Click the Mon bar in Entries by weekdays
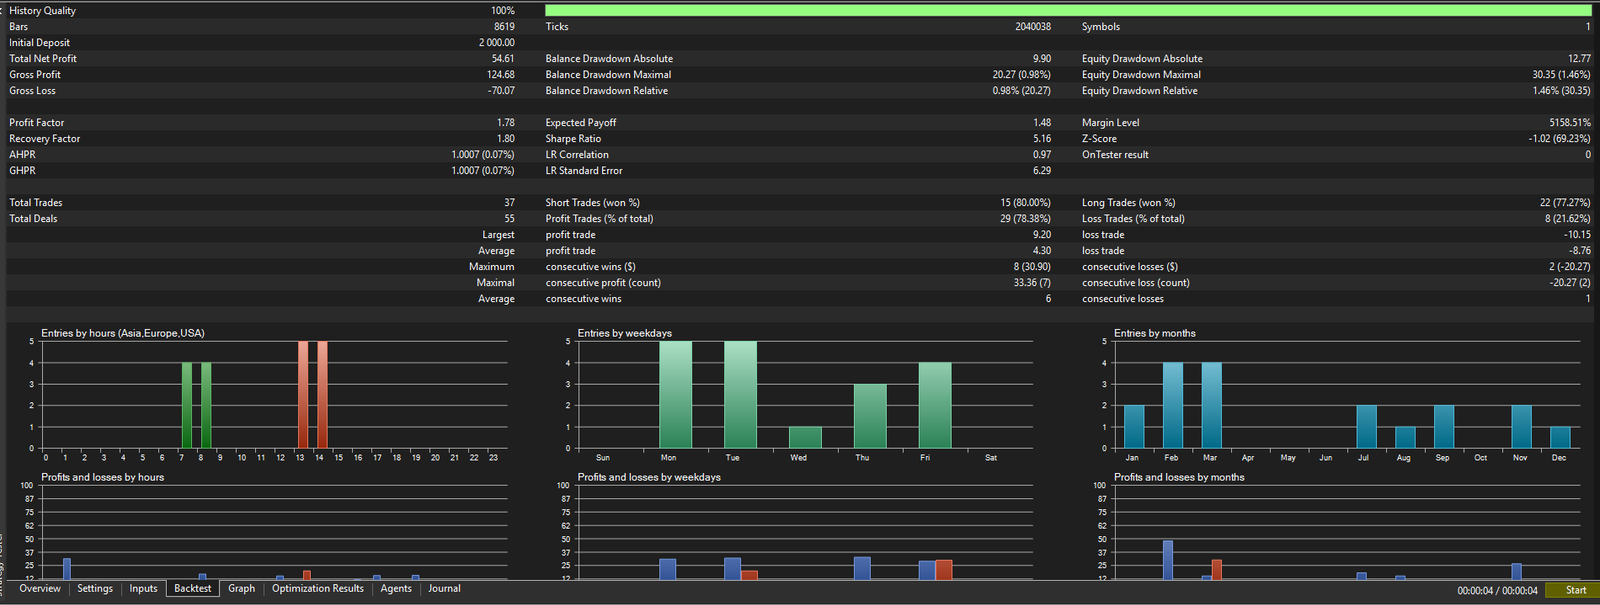The image size is (1600, 605). pos(675,395)
